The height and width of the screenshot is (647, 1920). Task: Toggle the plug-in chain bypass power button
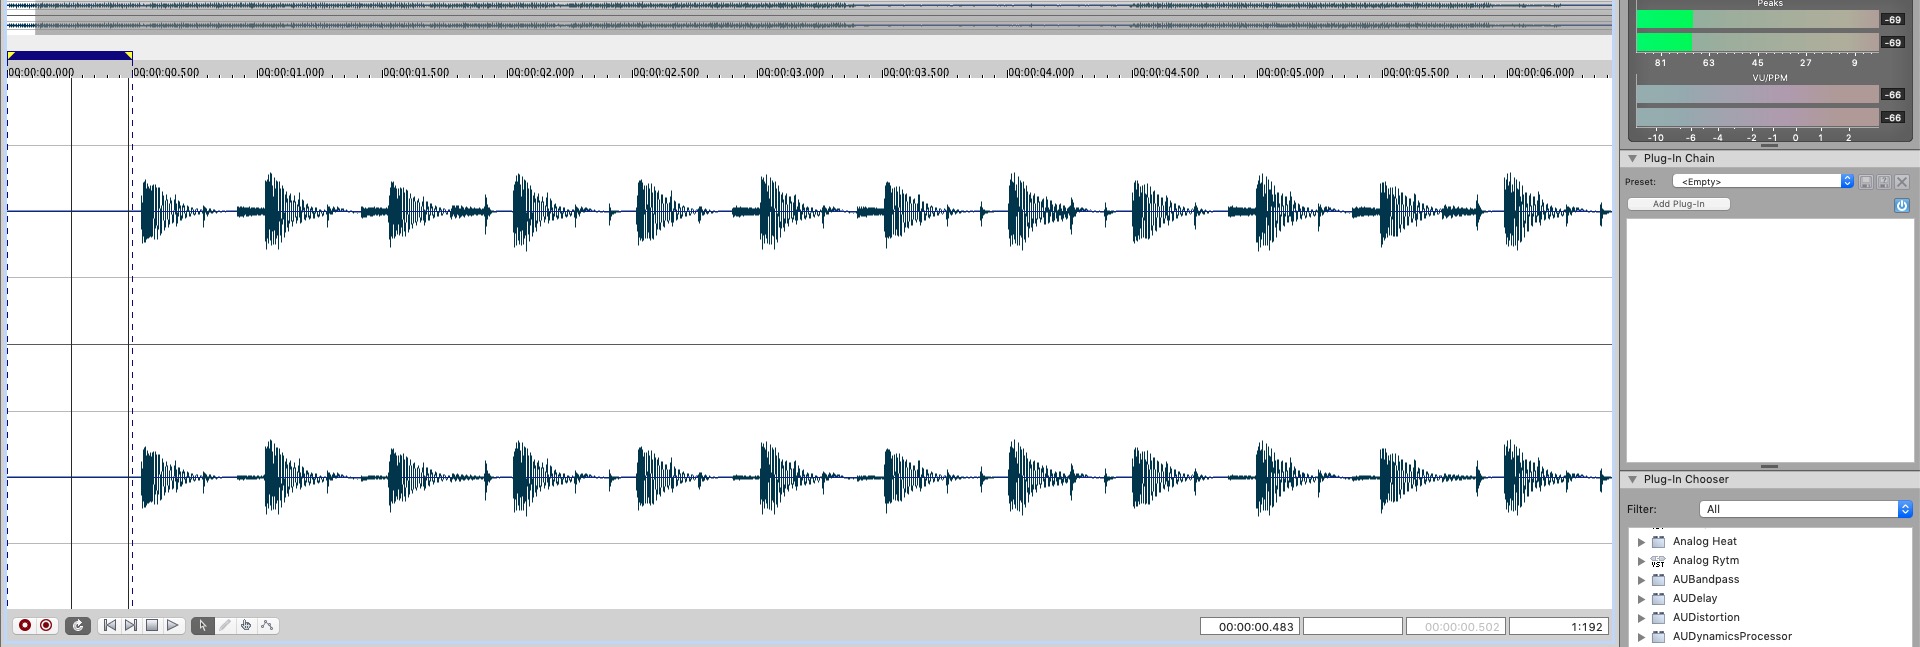coord(1901,205)
